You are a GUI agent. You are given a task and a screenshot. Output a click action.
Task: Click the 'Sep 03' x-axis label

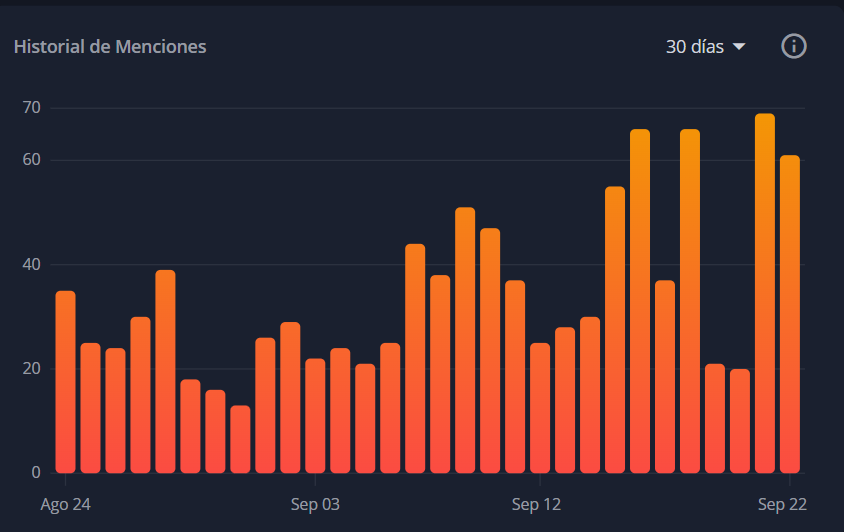(315, 504)
